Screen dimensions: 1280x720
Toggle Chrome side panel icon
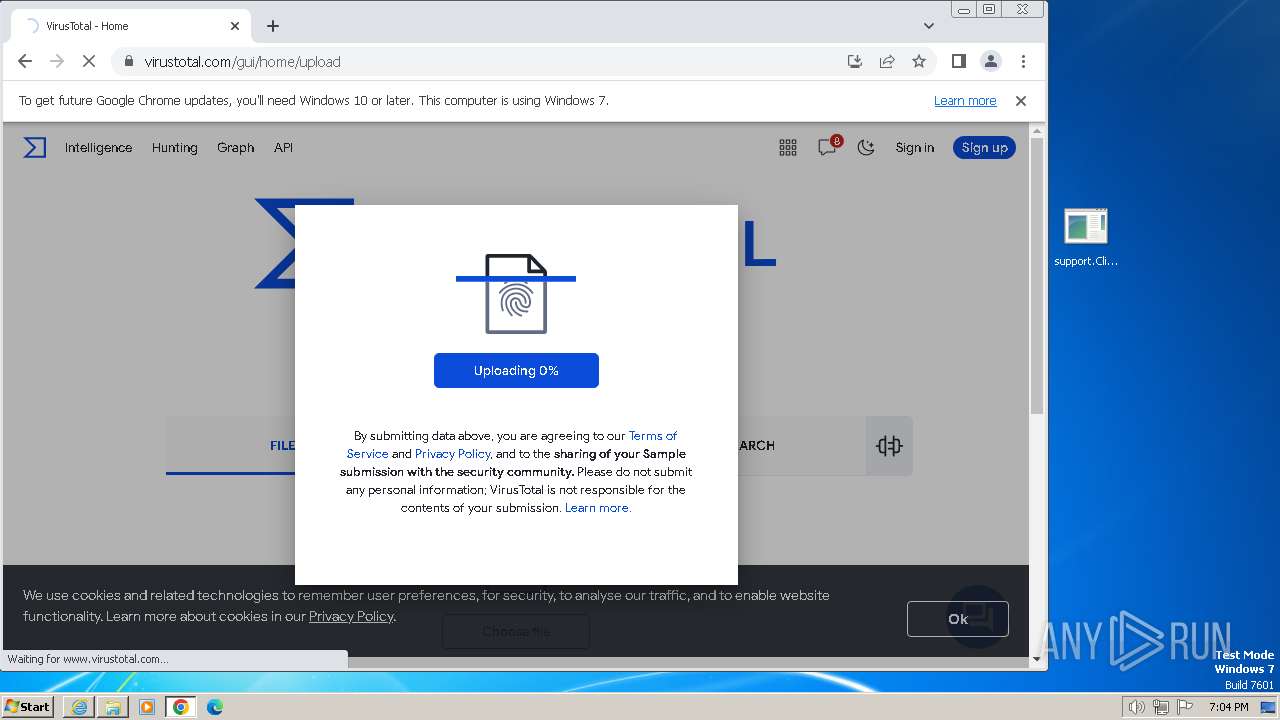tap(958, 61)
